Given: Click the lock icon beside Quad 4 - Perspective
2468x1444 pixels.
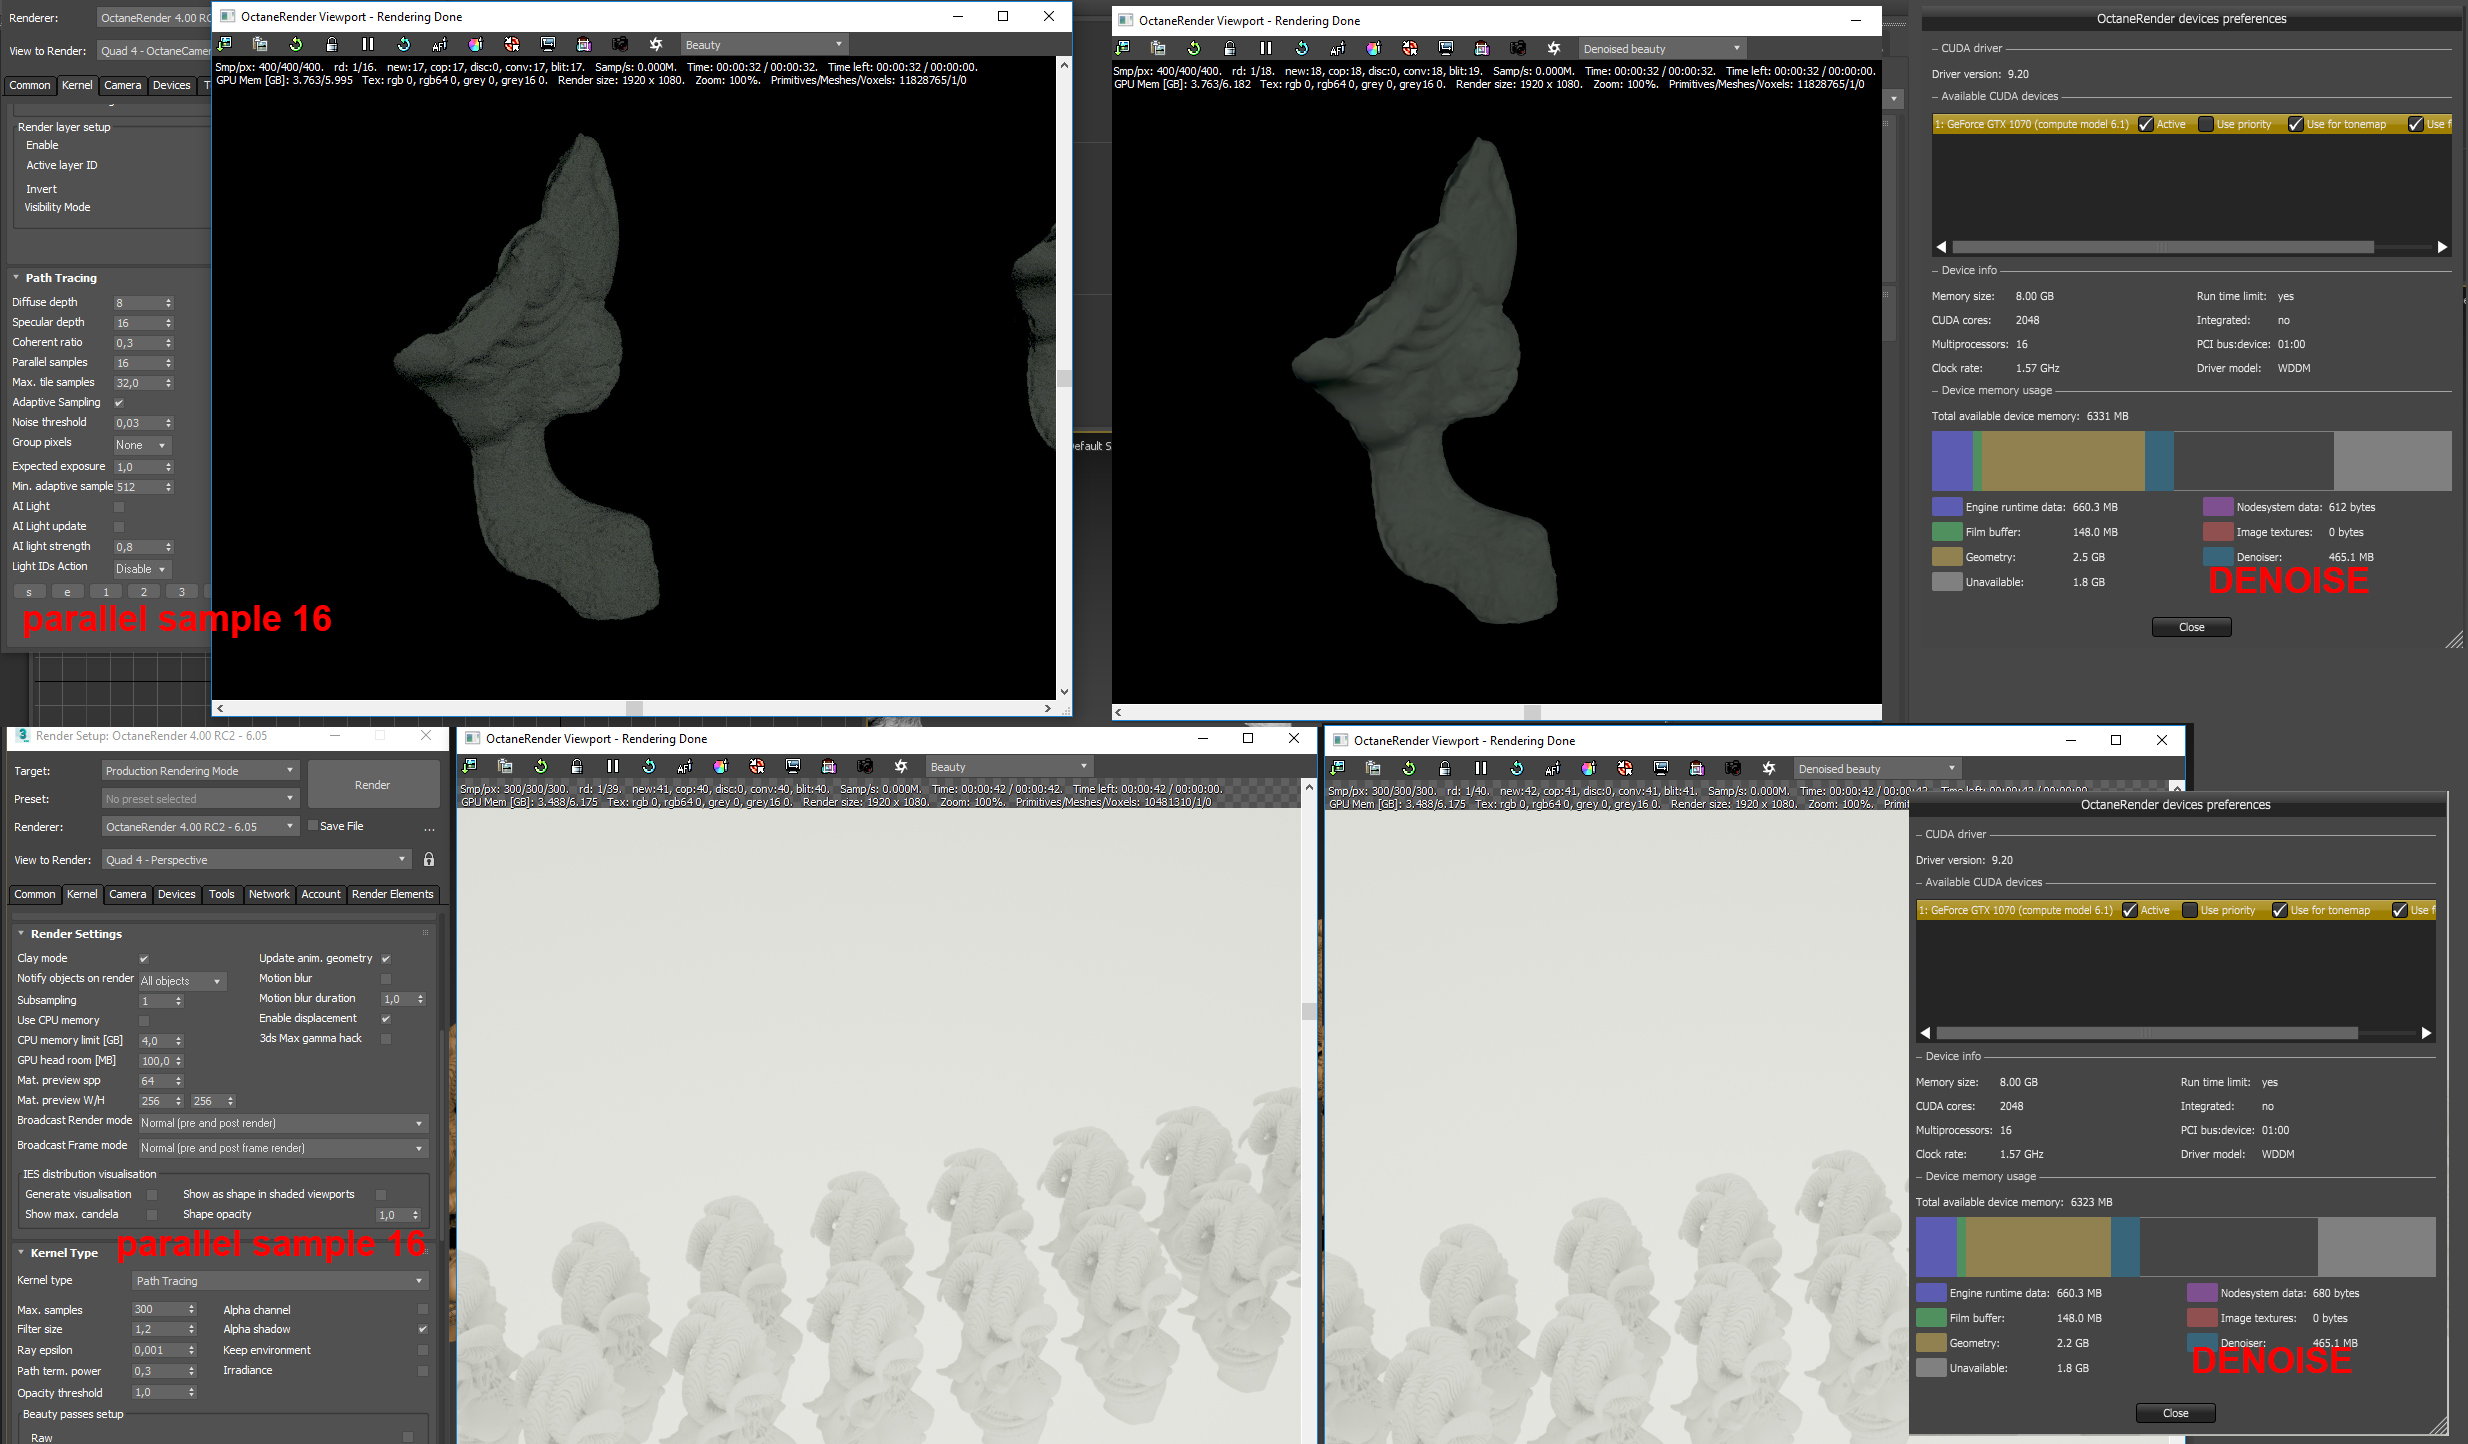Looking at the screenshot, I should (429, 860).
